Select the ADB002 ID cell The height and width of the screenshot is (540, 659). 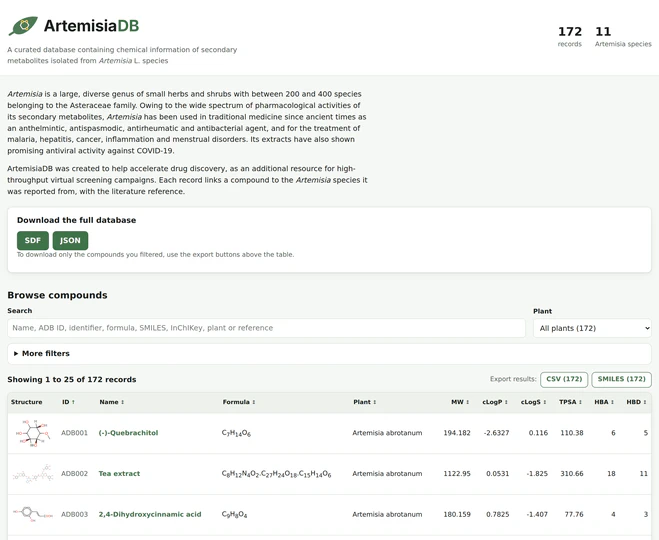click(x=74, y=474)
